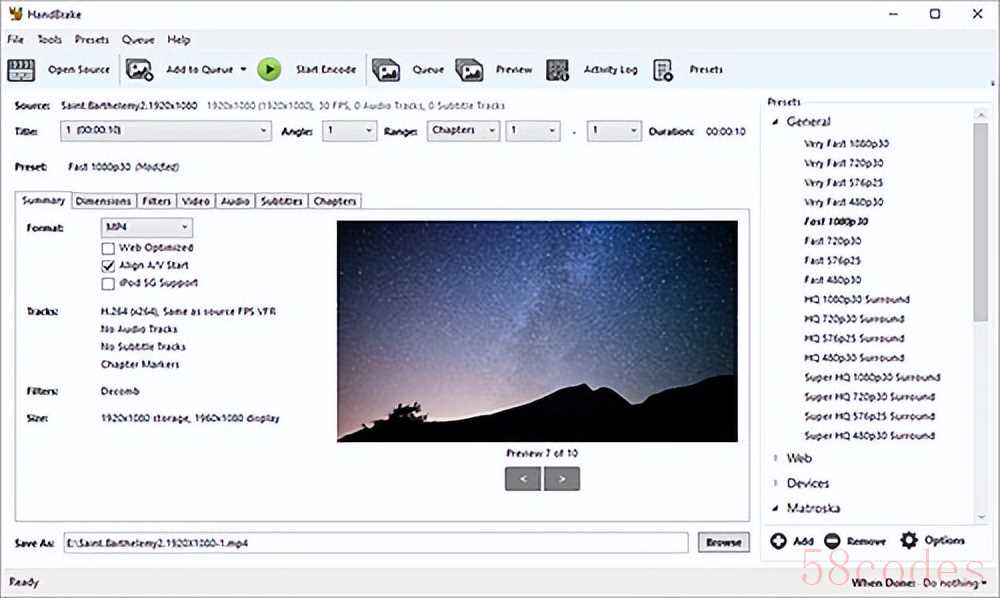Viewport: 1000px width, 598px height.
Task: Open the Range Chapters dropdown
Action: click(463, 131)
